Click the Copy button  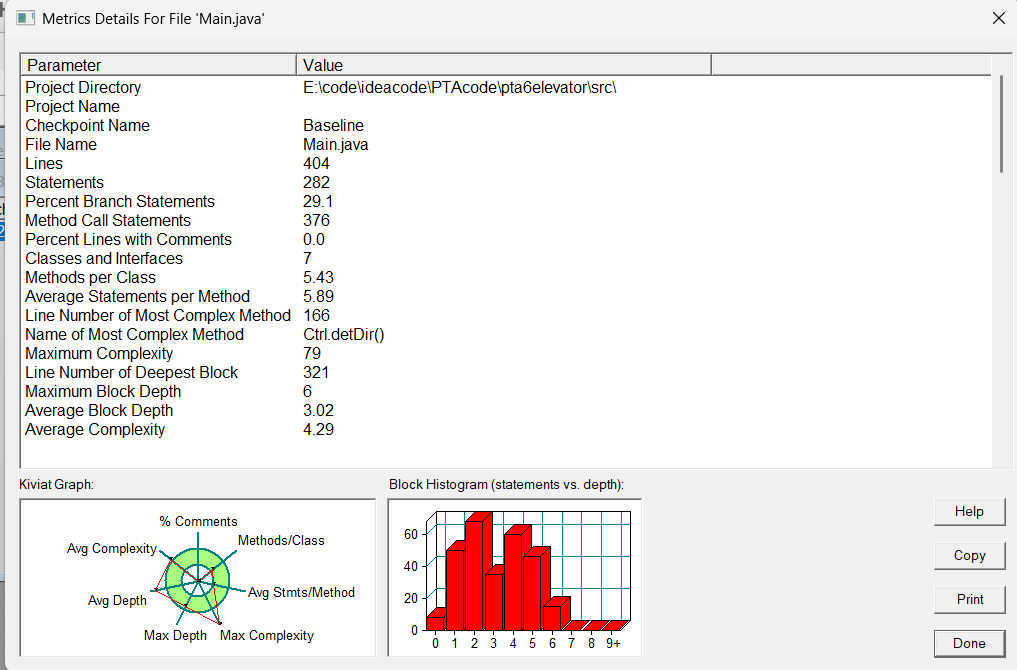[969, 556]
